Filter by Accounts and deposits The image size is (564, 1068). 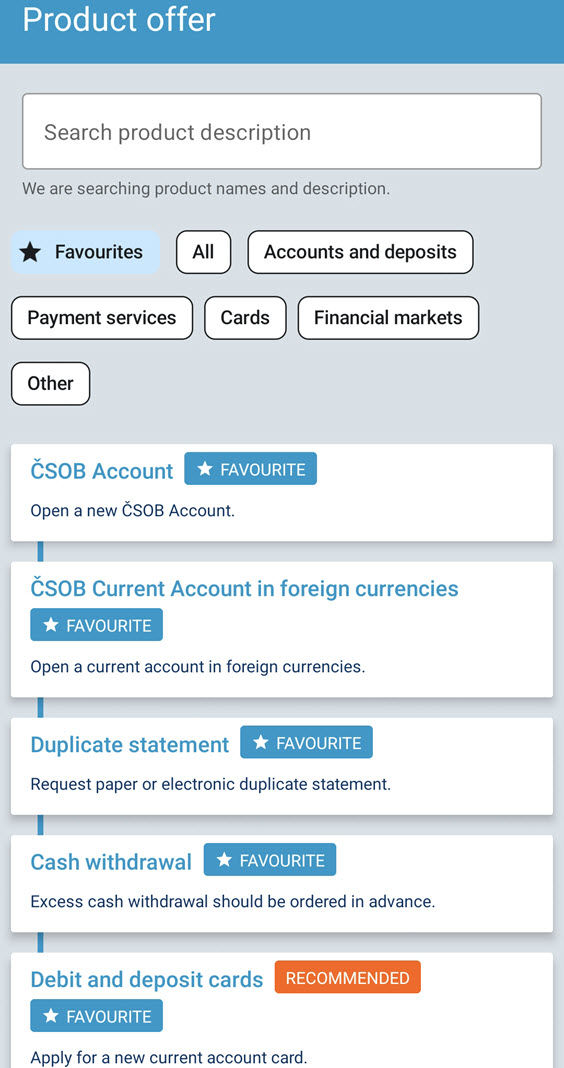point(360,252)
